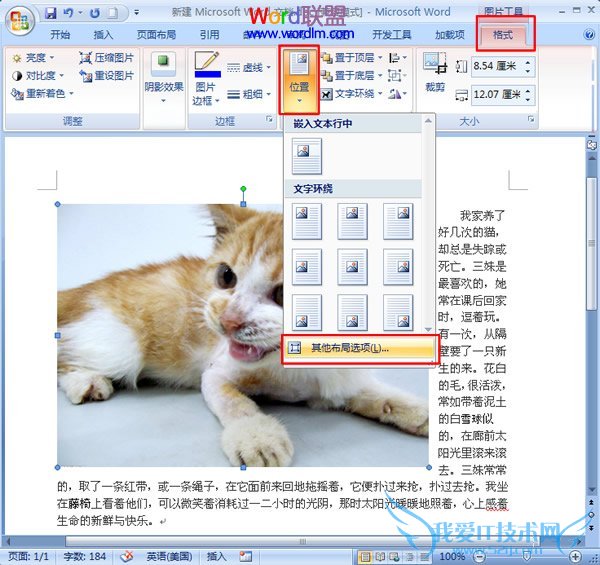Click the Rotate objects icon

398,94
